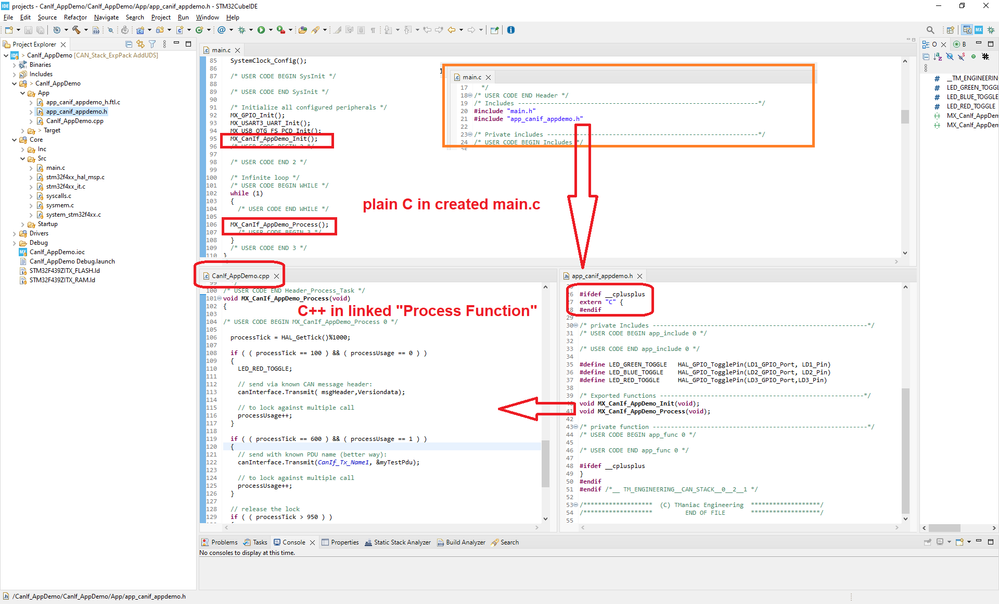Click the Sort alphabetically icon in Outline panel
999x604 pixels.
938,56
